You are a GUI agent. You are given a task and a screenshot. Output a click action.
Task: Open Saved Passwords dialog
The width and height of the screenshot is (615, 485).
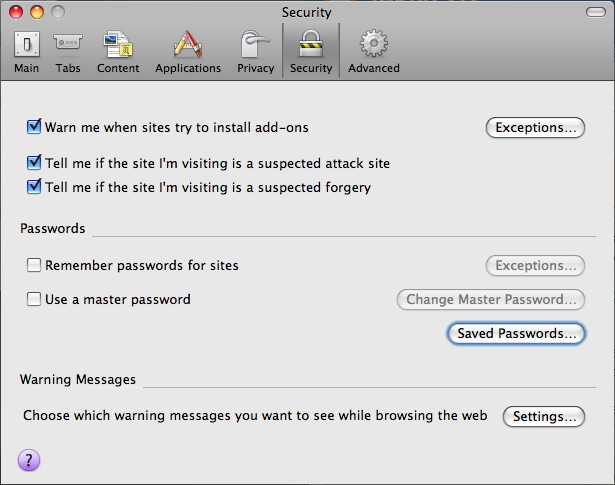516,334
